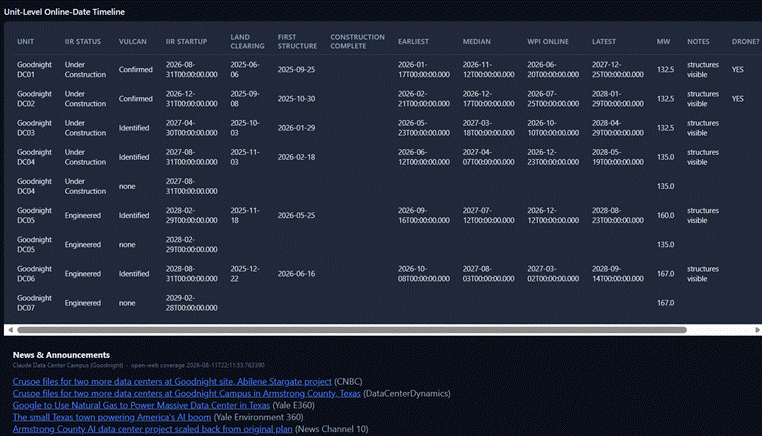The width and height of the screenshot is (762, 436).
Task: Click the LATEST column header
Action: tap(604, 42)
